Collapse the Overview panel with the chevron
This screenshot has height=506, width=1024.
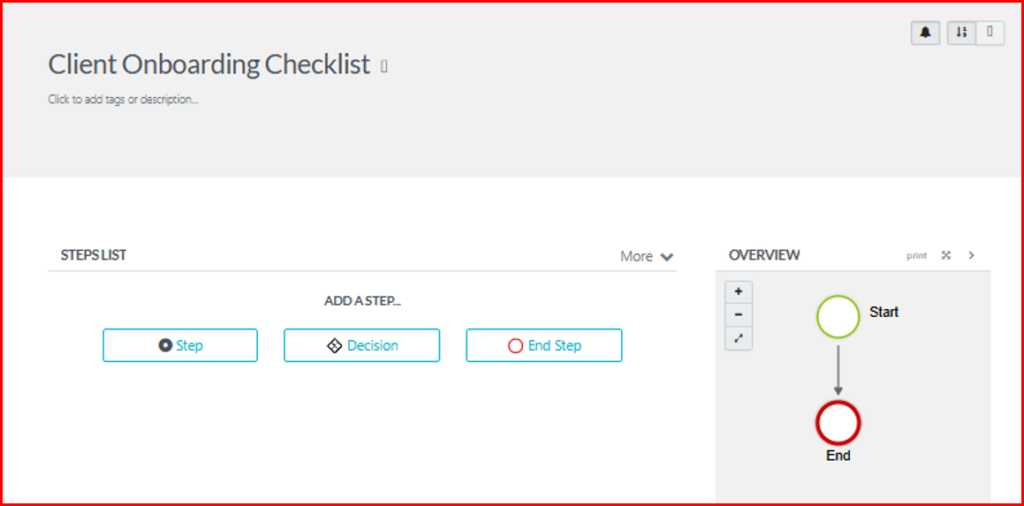tap(971, 256)
